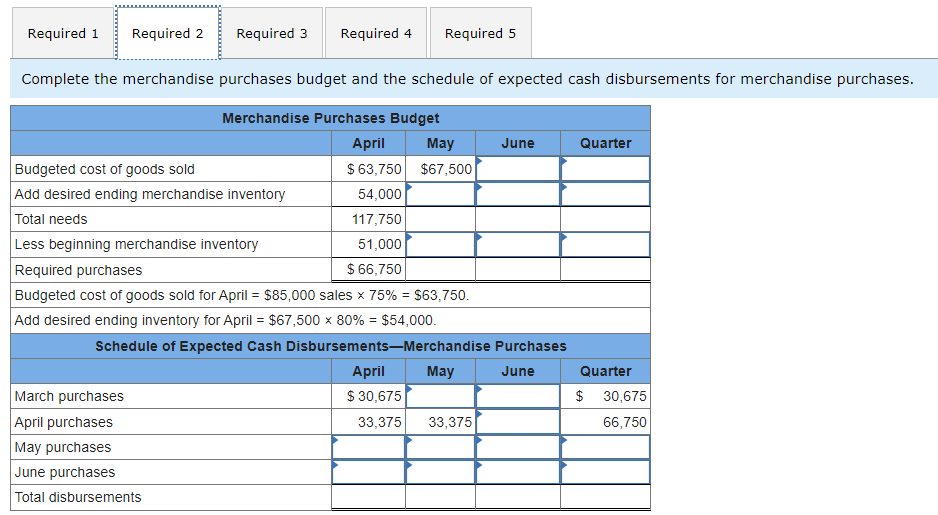Click the May purchases row label
Viewport: 938px width, 515px height.
(63, 447)
